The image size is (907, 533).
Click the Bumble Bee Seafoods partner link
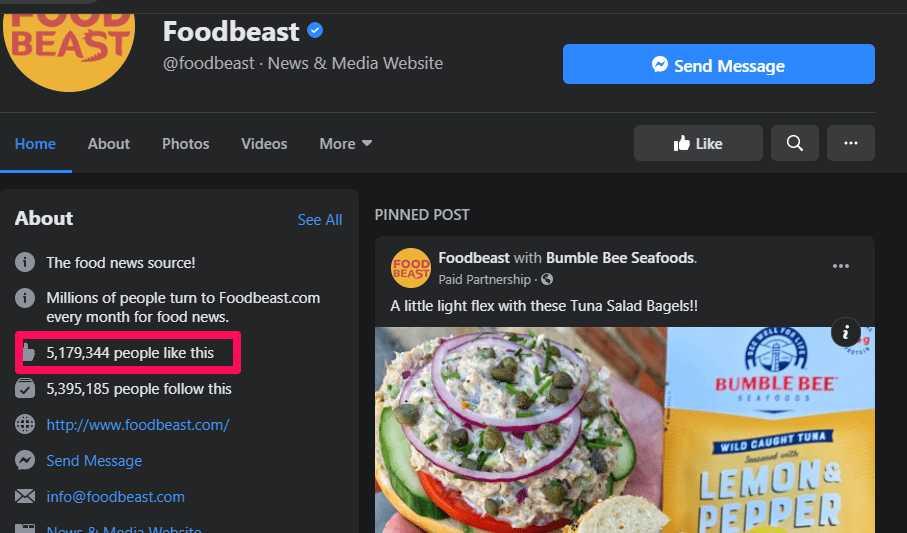(x=620, y=258)
